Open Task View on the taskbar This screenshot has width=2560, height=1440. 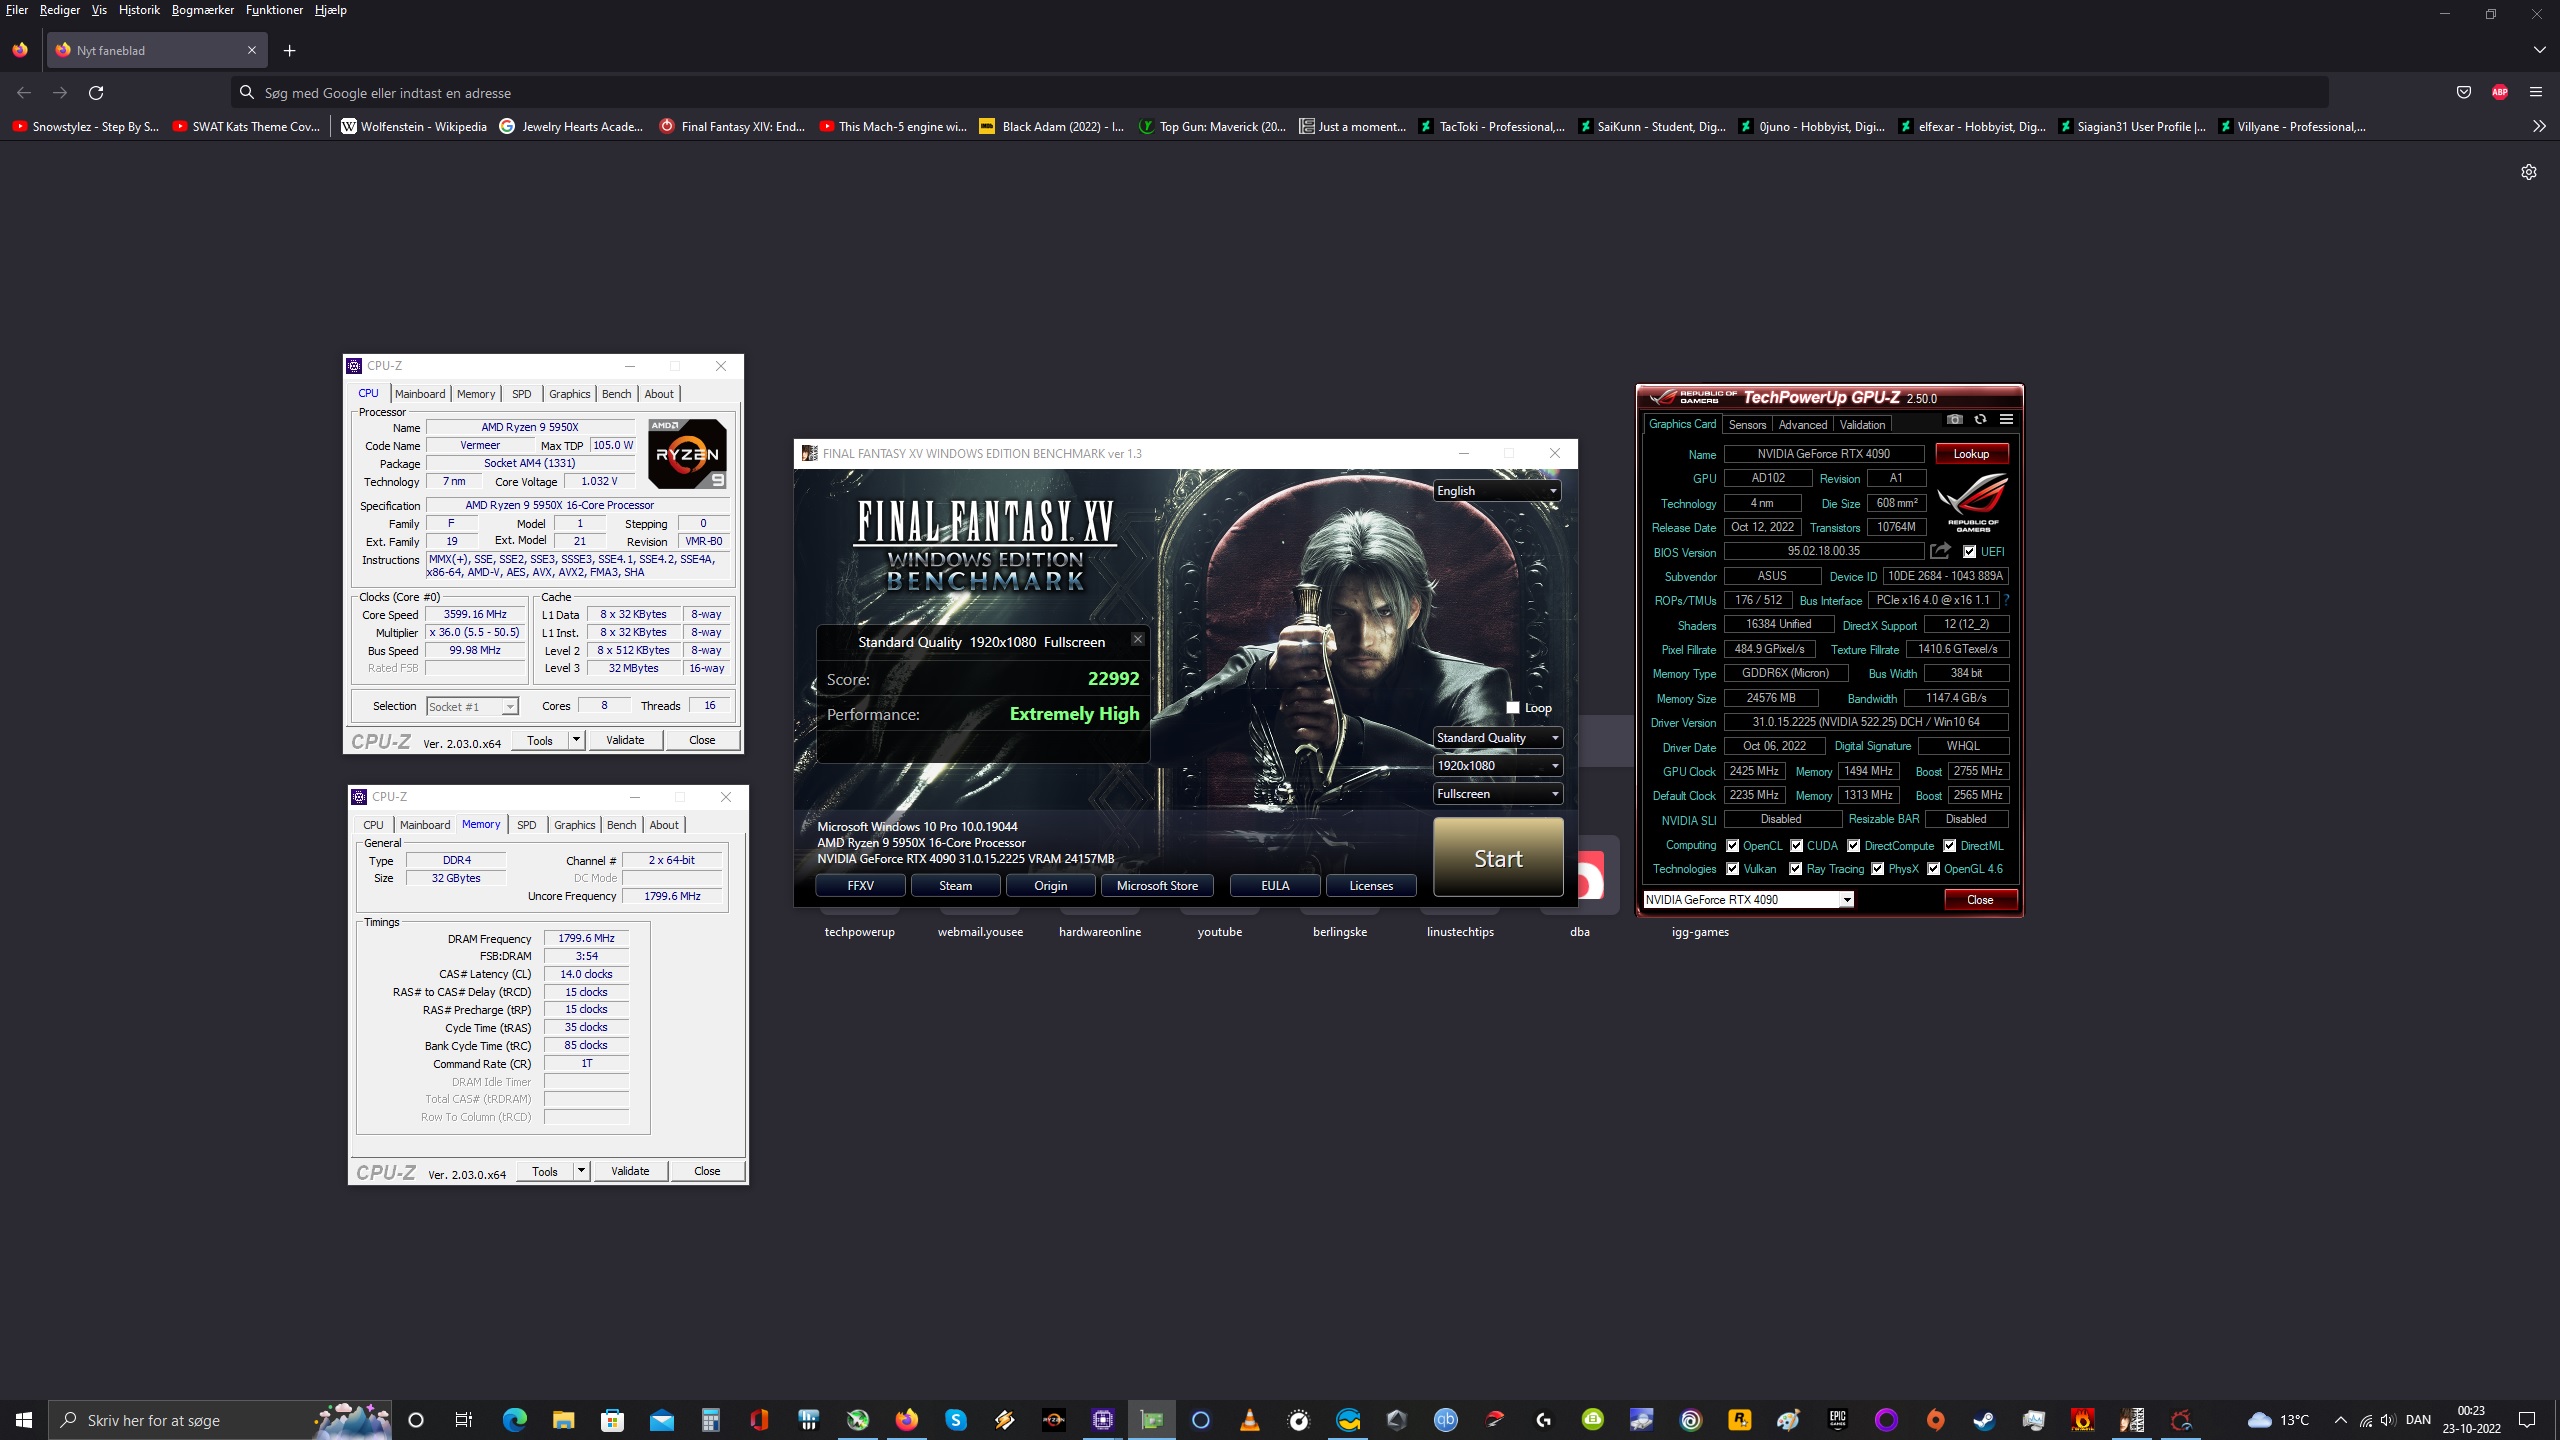(464, 1420)
